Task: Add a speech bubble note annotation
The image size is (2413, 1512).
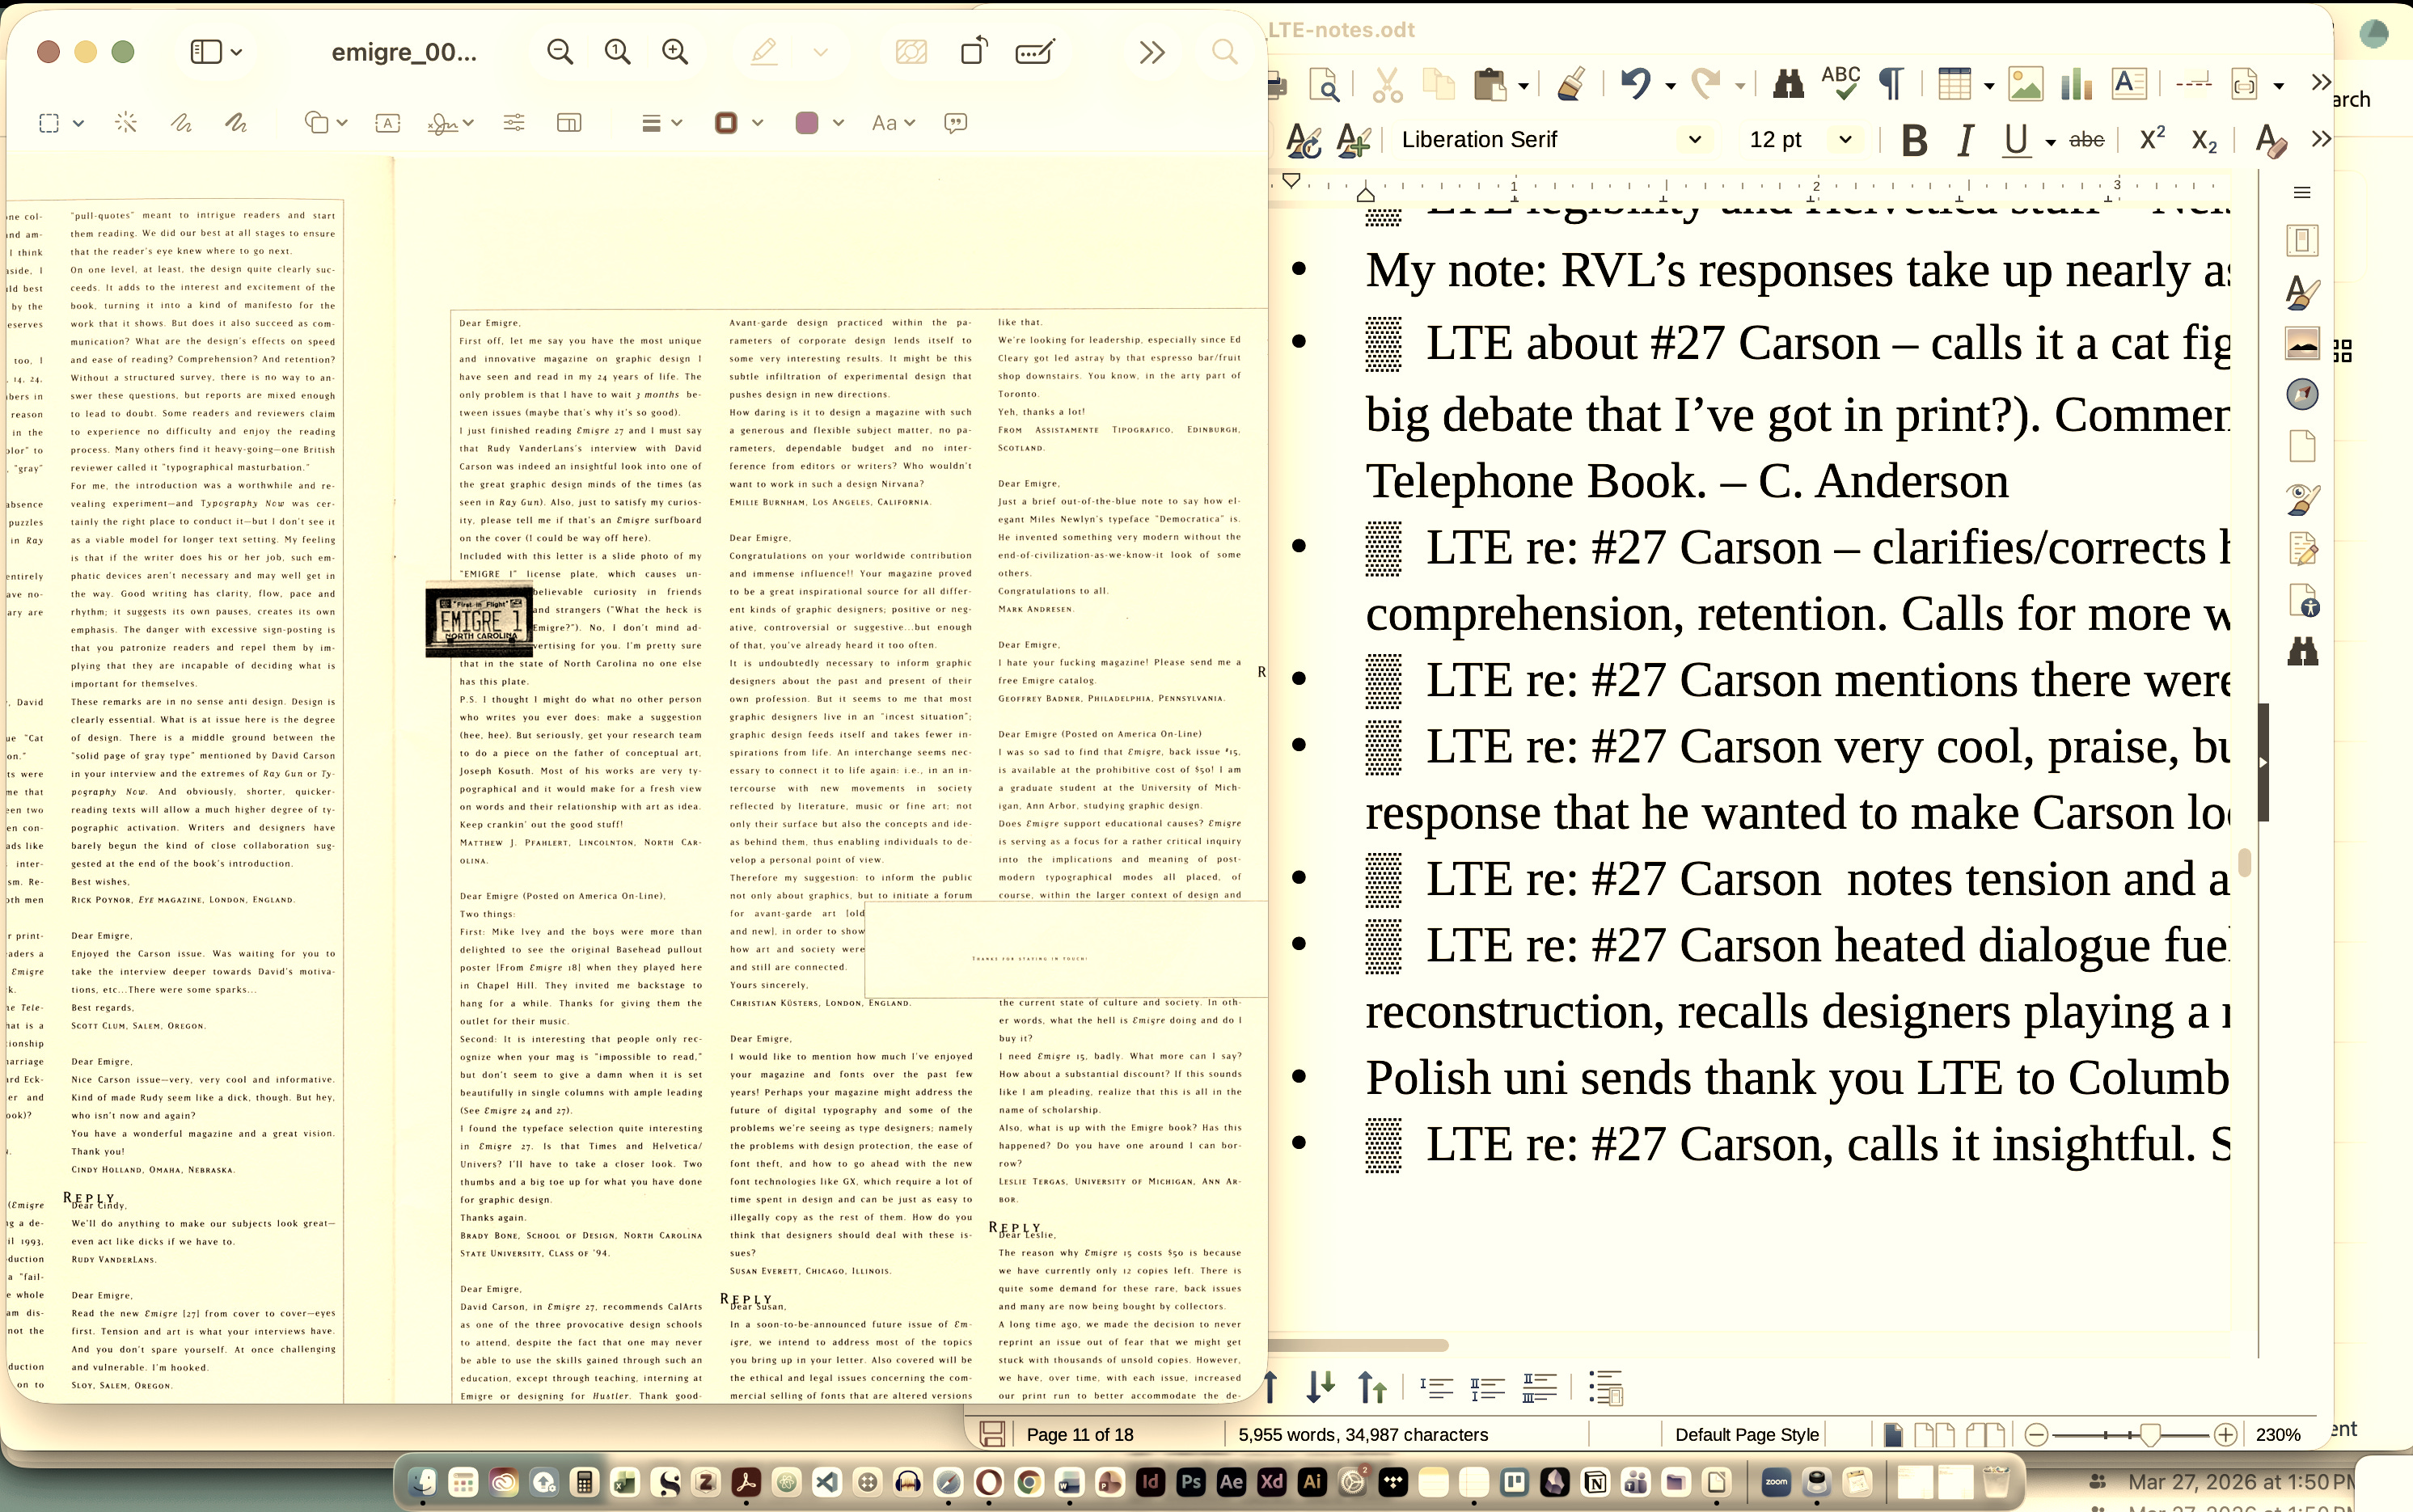Action: pos(956,123)
